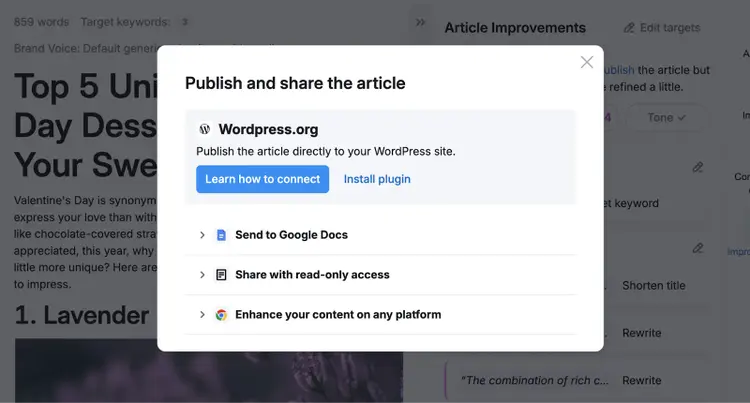This screenshot has height=403, width=750.
Task: Click the Chrome icon
Action: (x=221, y=315)
